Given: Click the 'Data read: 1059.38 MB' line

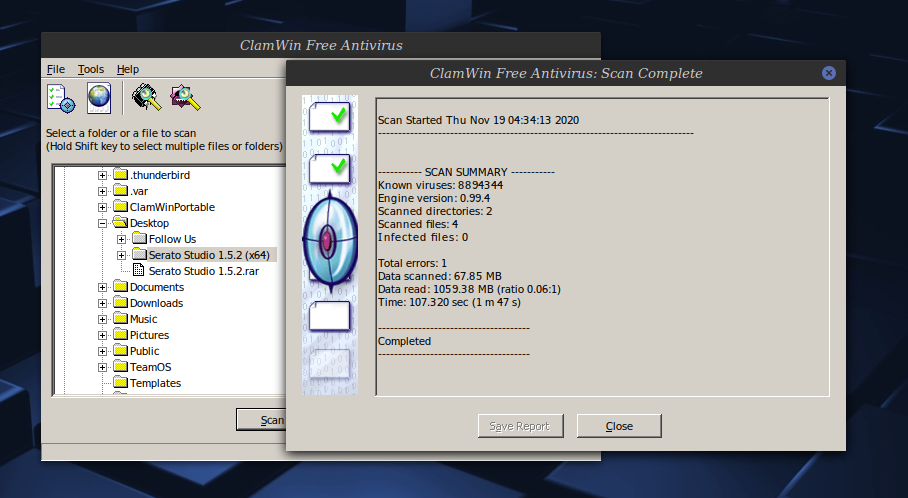Looking at the screenshot, I should (x=469, y=290).
